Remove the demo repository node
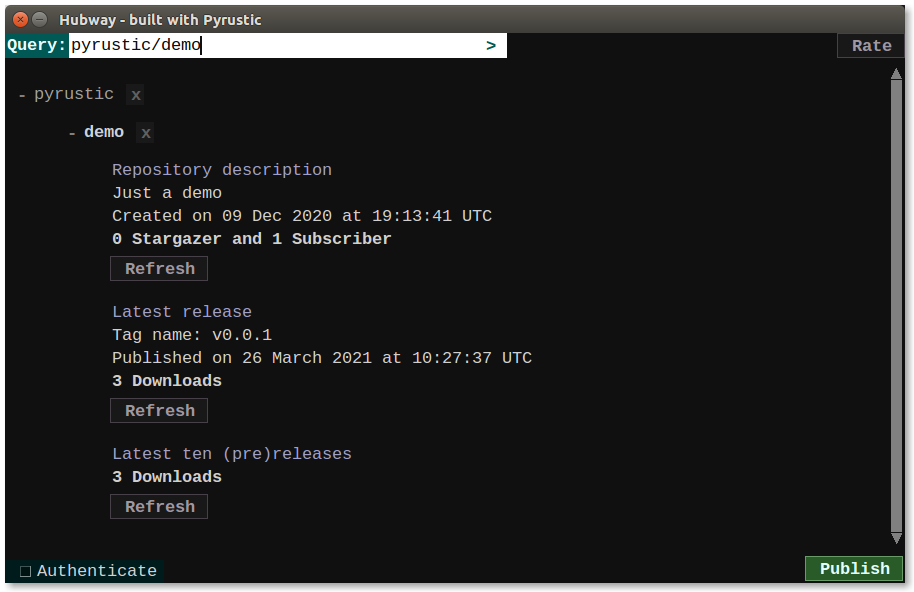914x592 pixels. [x=146, y=133]
